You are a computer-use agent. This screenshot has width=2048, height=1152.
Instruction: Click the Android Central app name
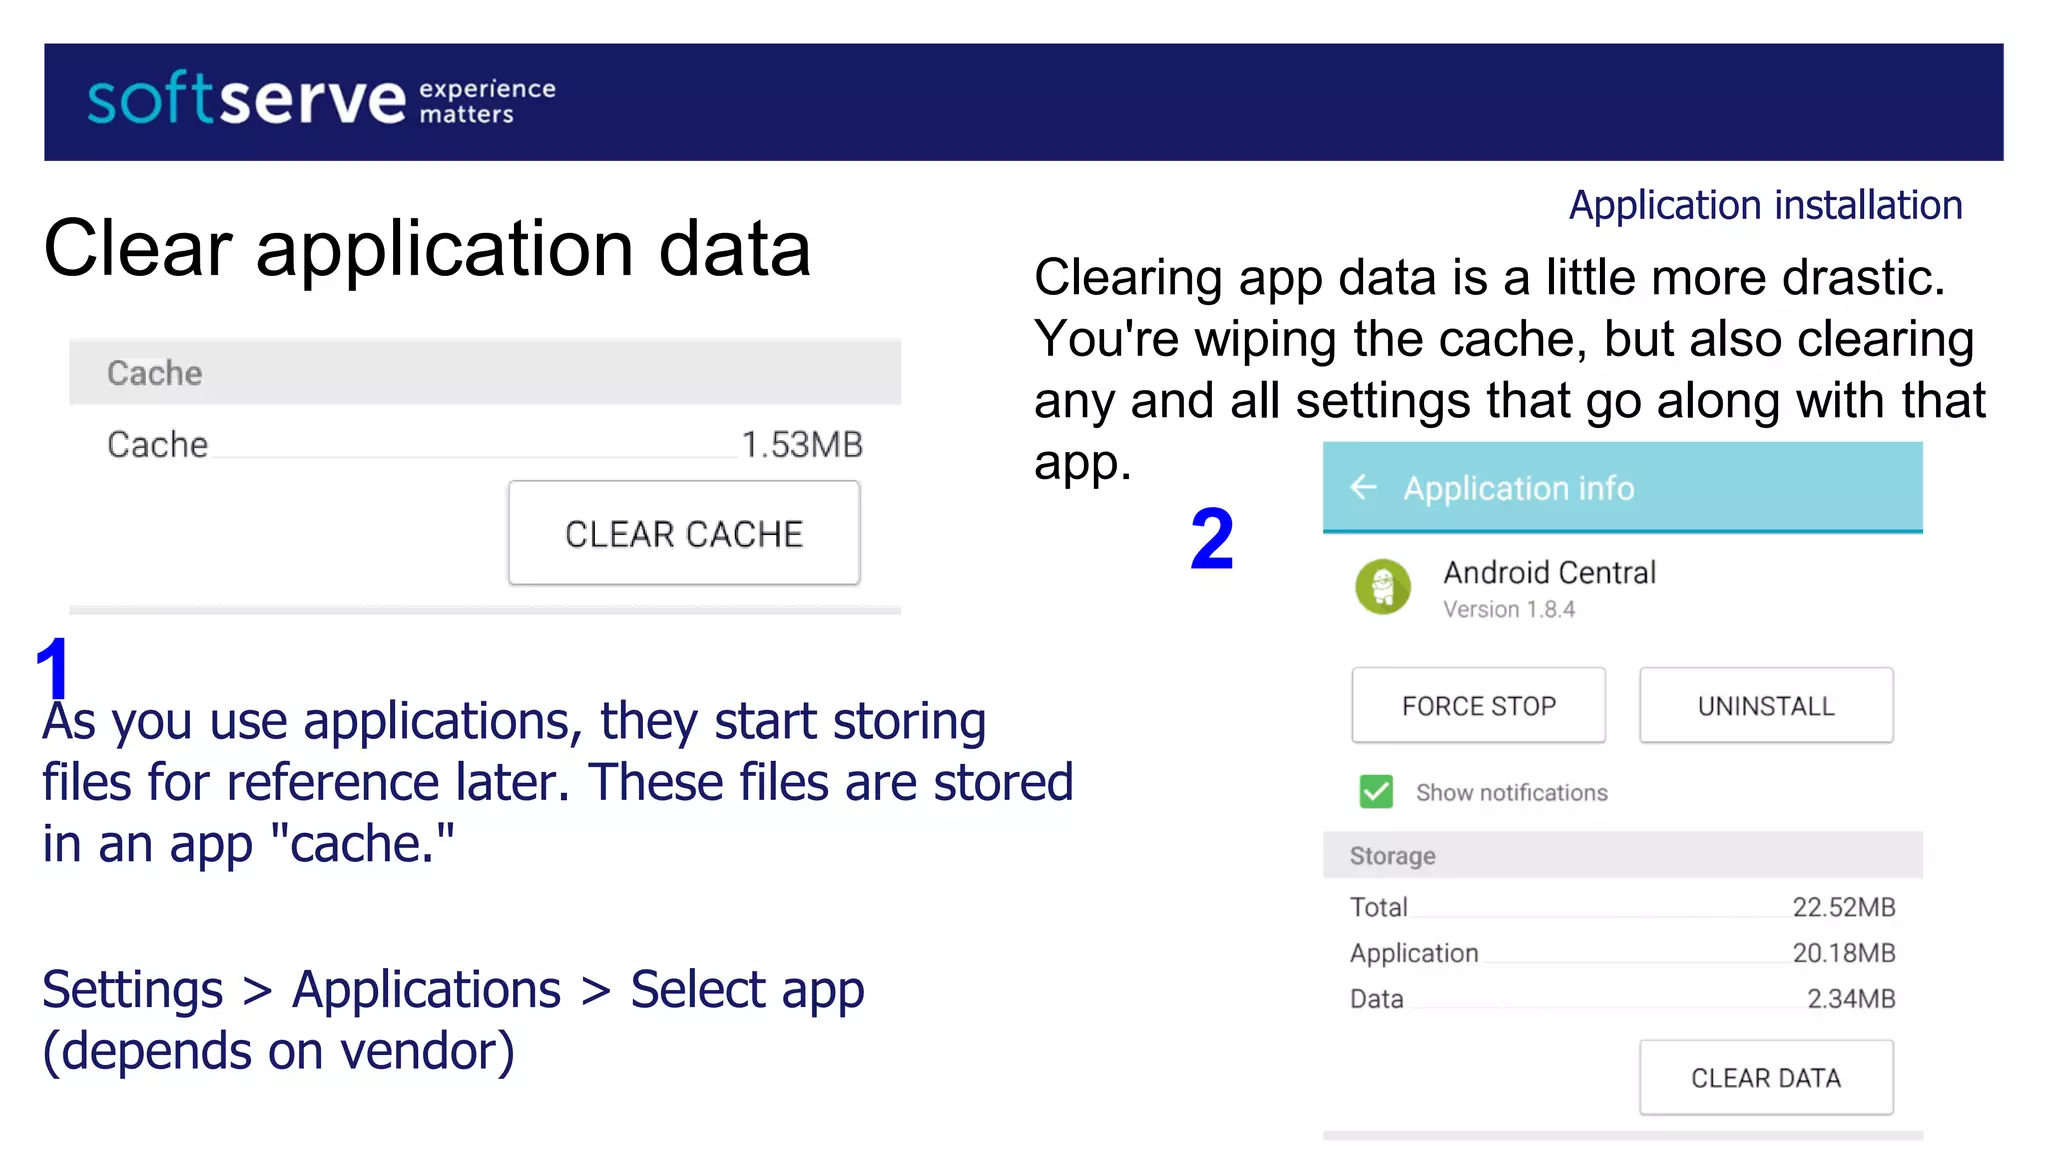1549,572
